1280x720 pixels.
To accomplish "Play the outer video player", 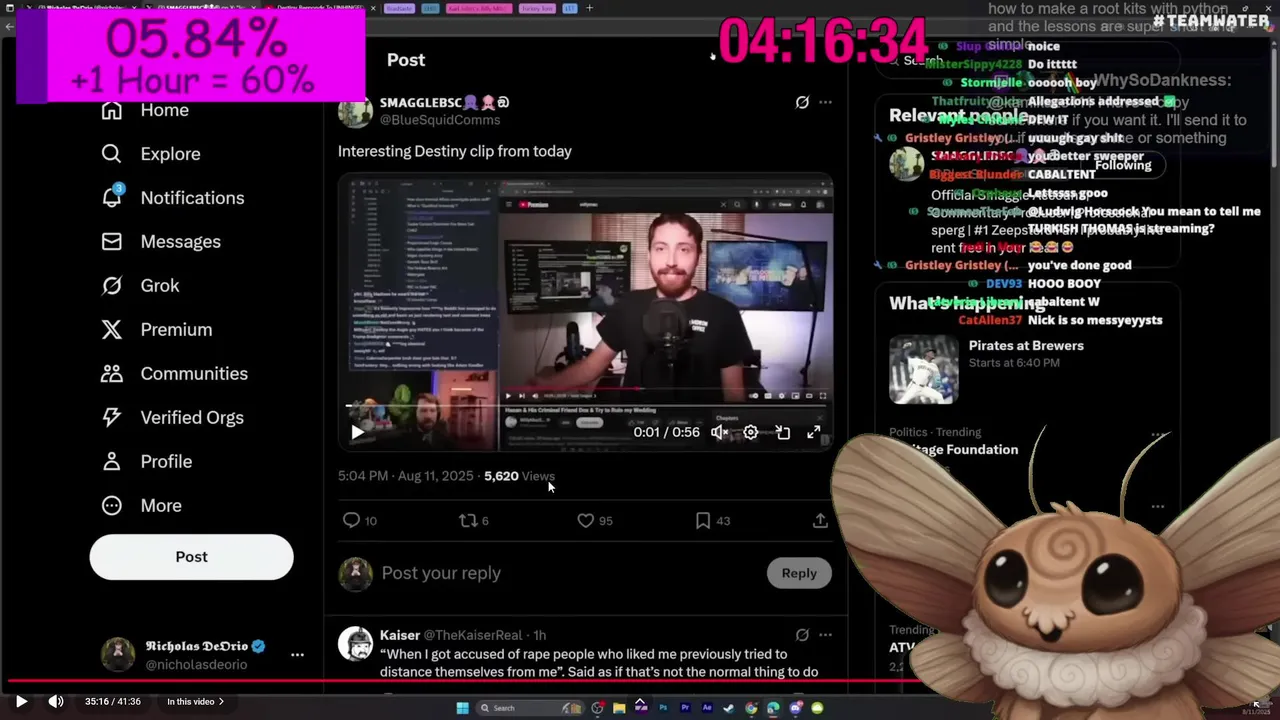I will coord(20,701).
